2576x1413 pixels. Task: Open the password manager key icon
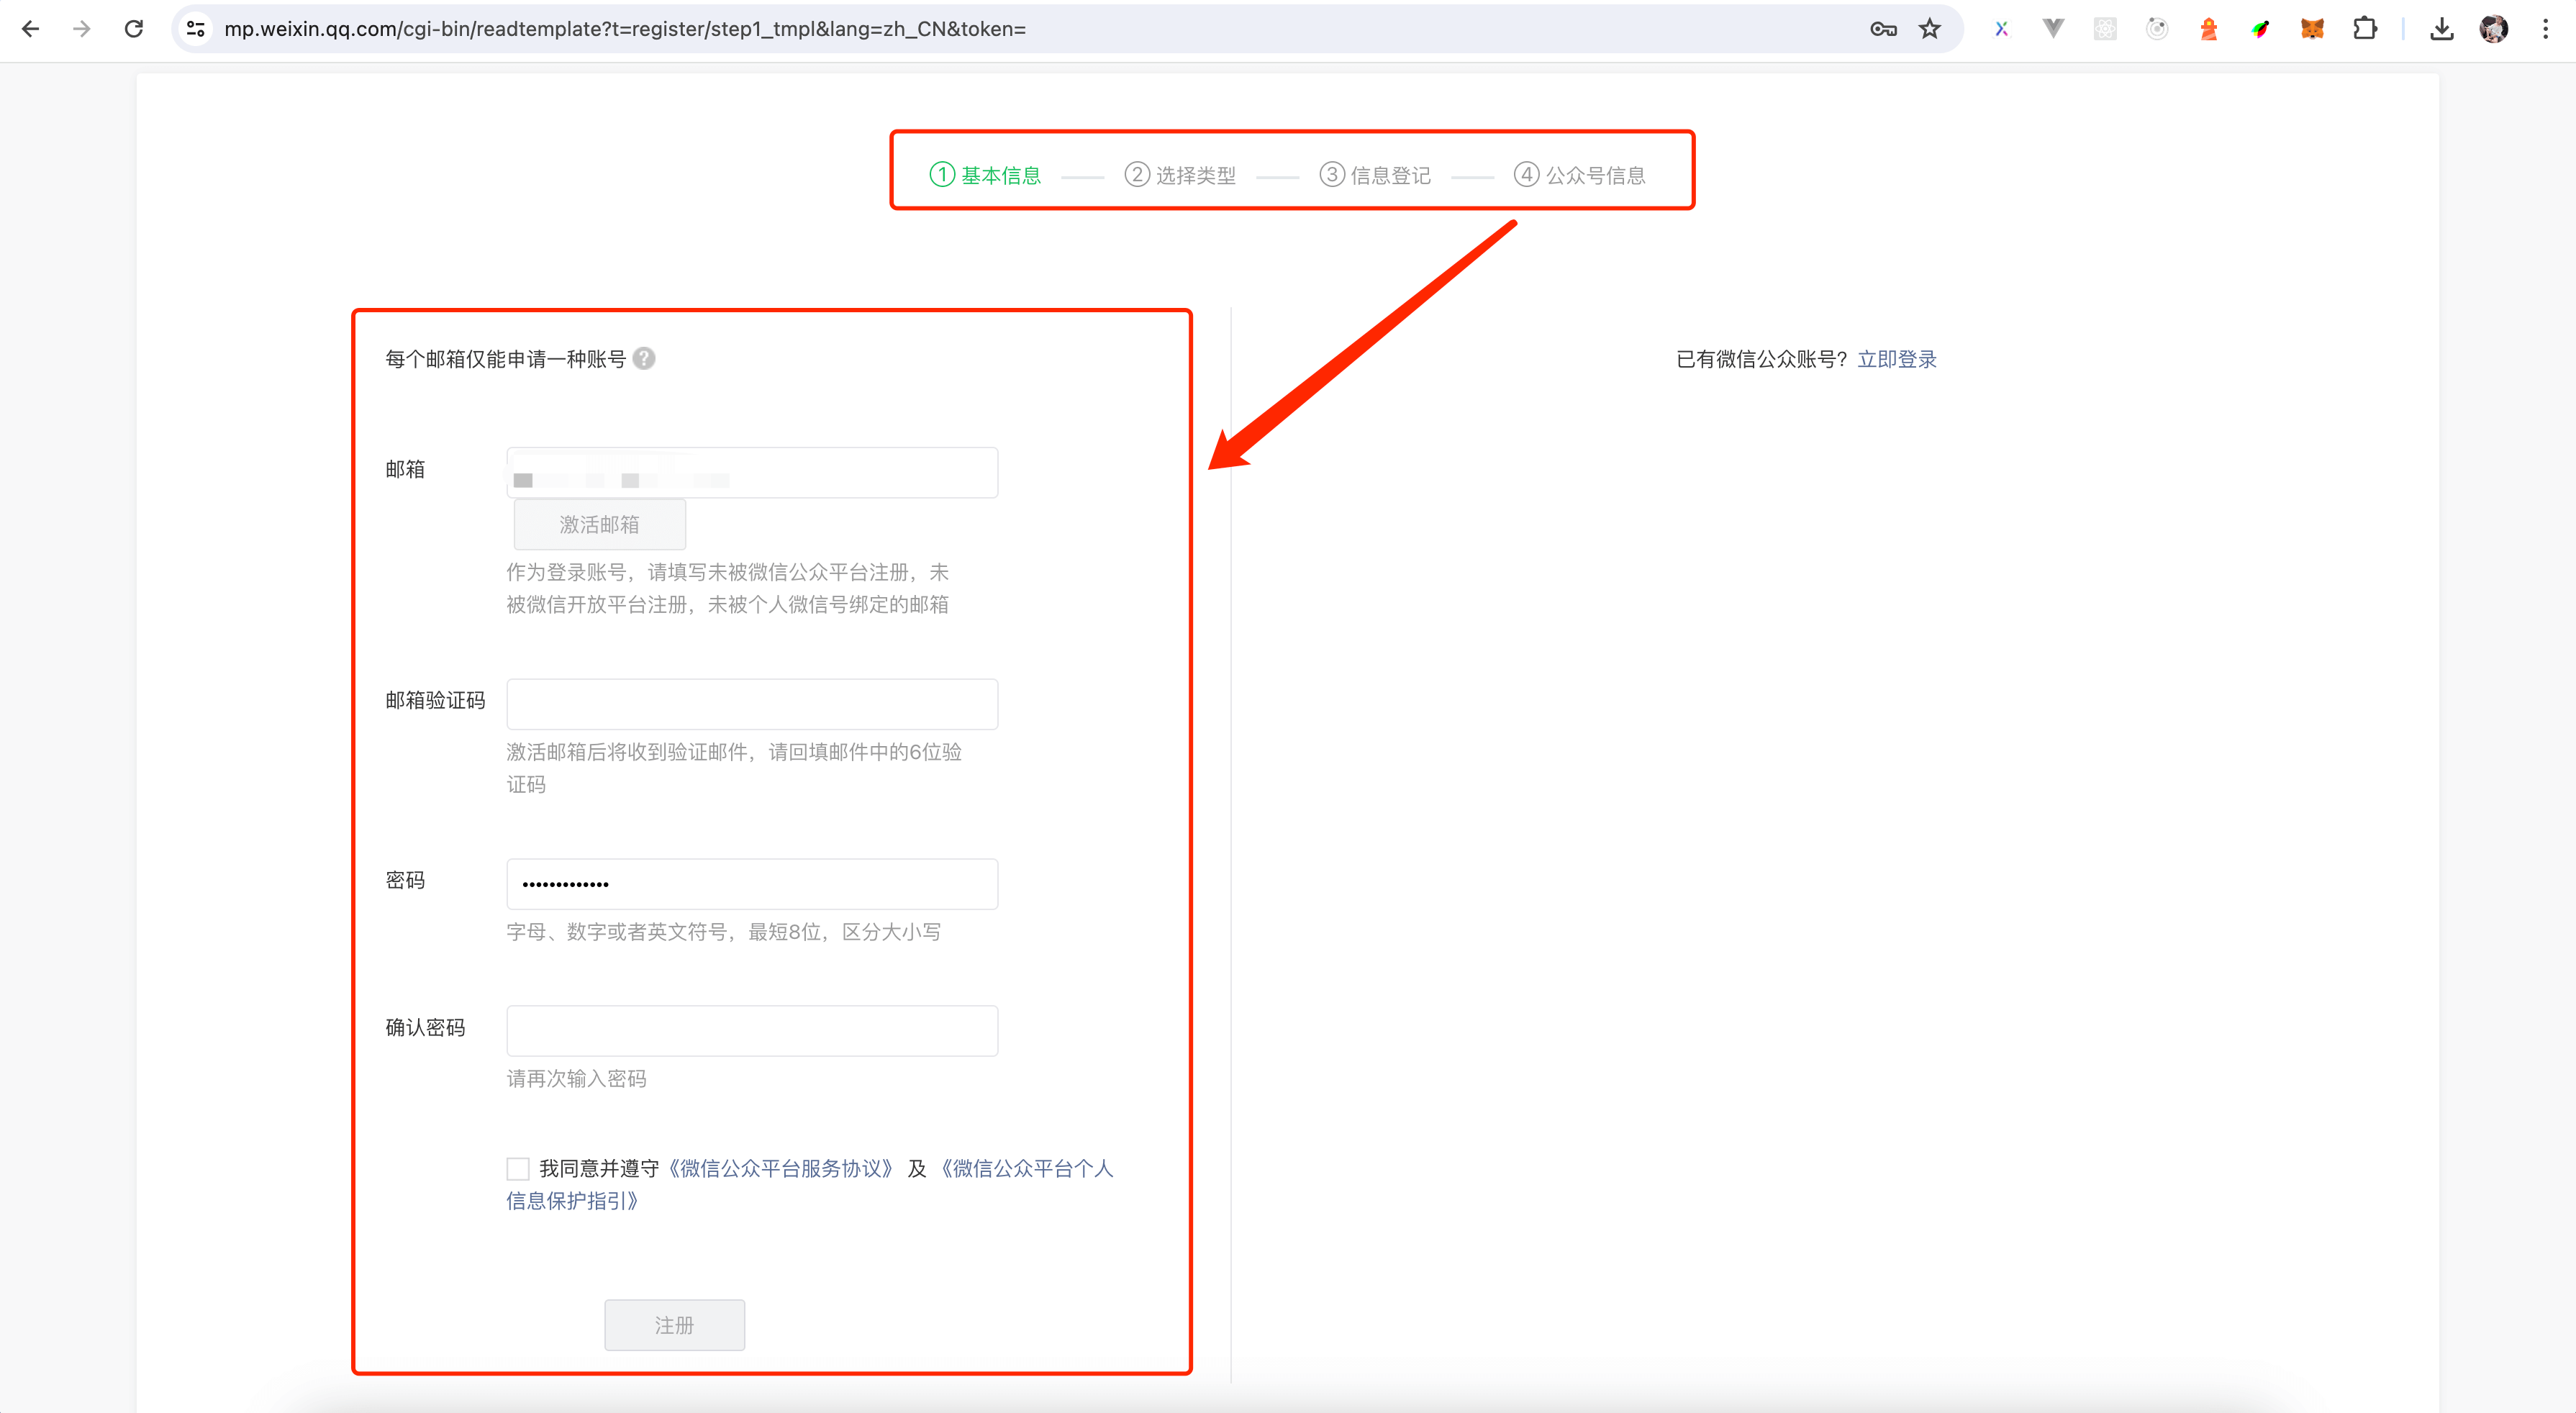click(1883, 29)
